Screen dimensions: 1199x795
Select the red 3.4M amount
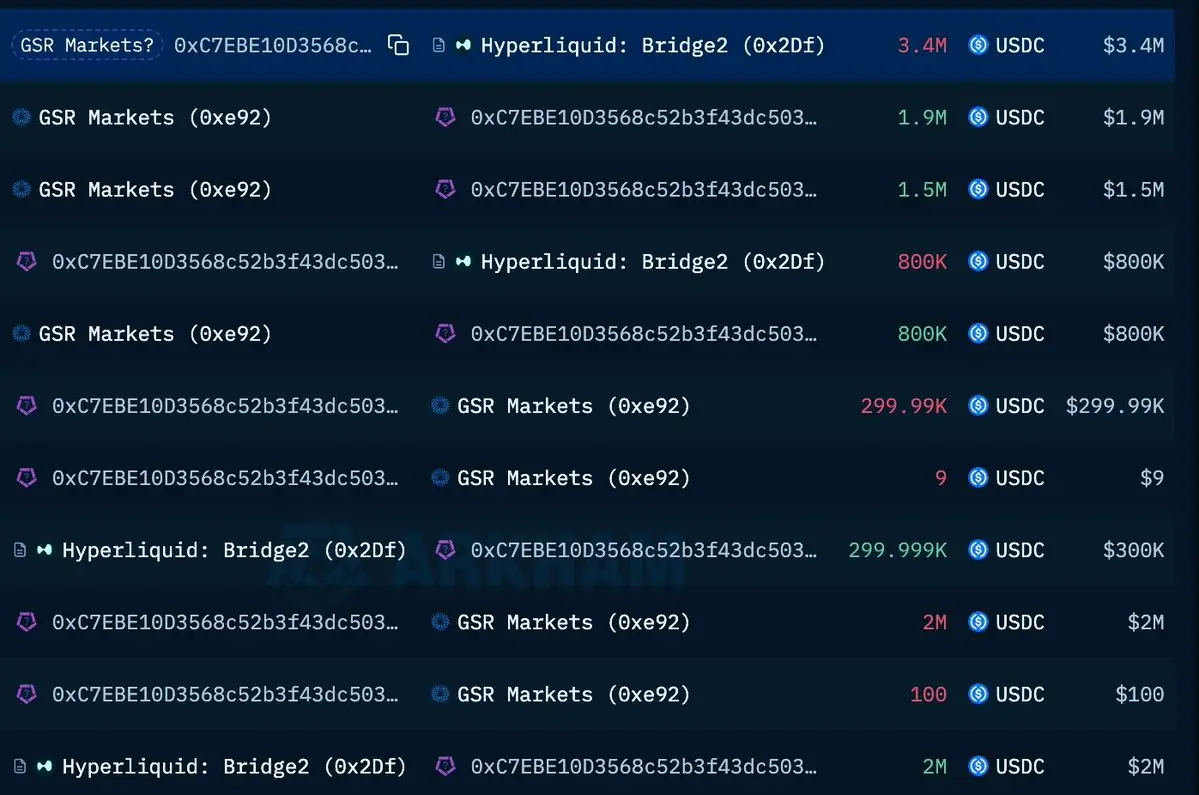[x=922, y=45]
